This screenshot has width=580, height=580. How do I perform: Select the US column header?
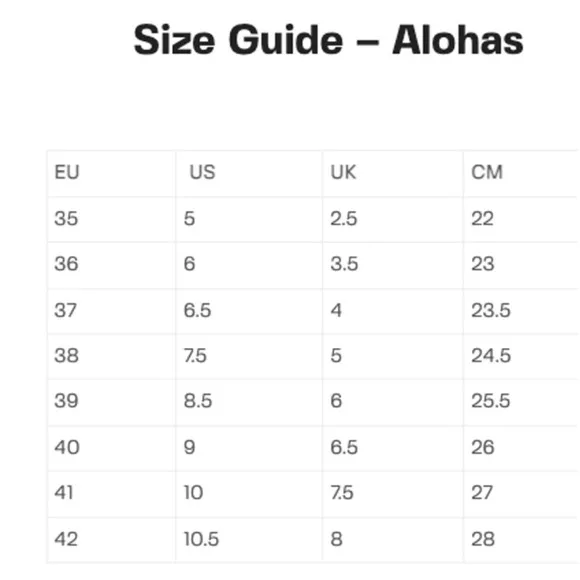click(249, 173)
